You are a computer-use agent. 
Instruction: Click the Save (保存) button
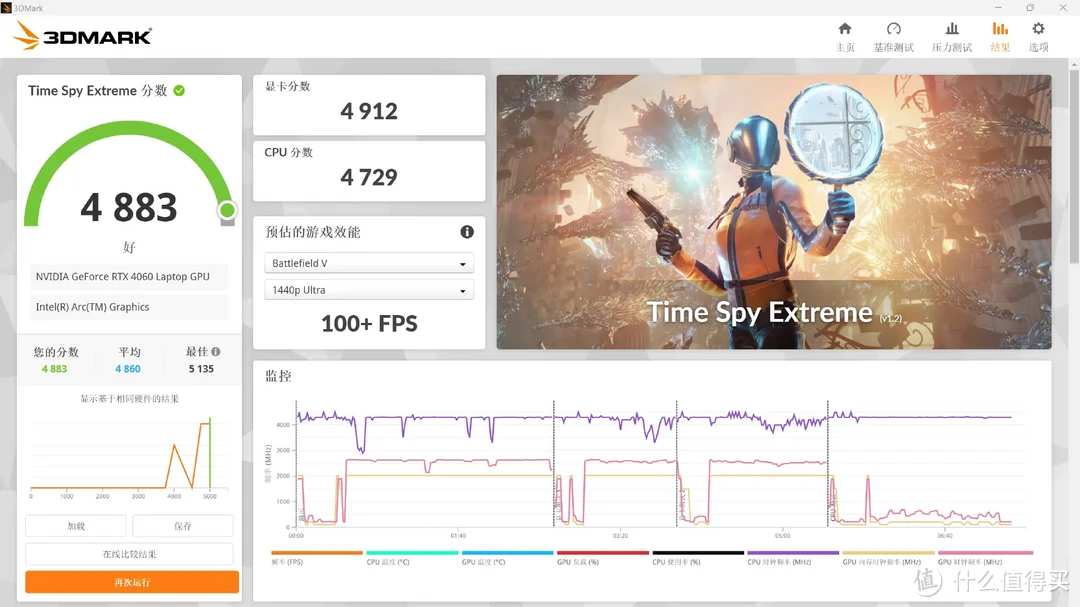coord(183,526)
